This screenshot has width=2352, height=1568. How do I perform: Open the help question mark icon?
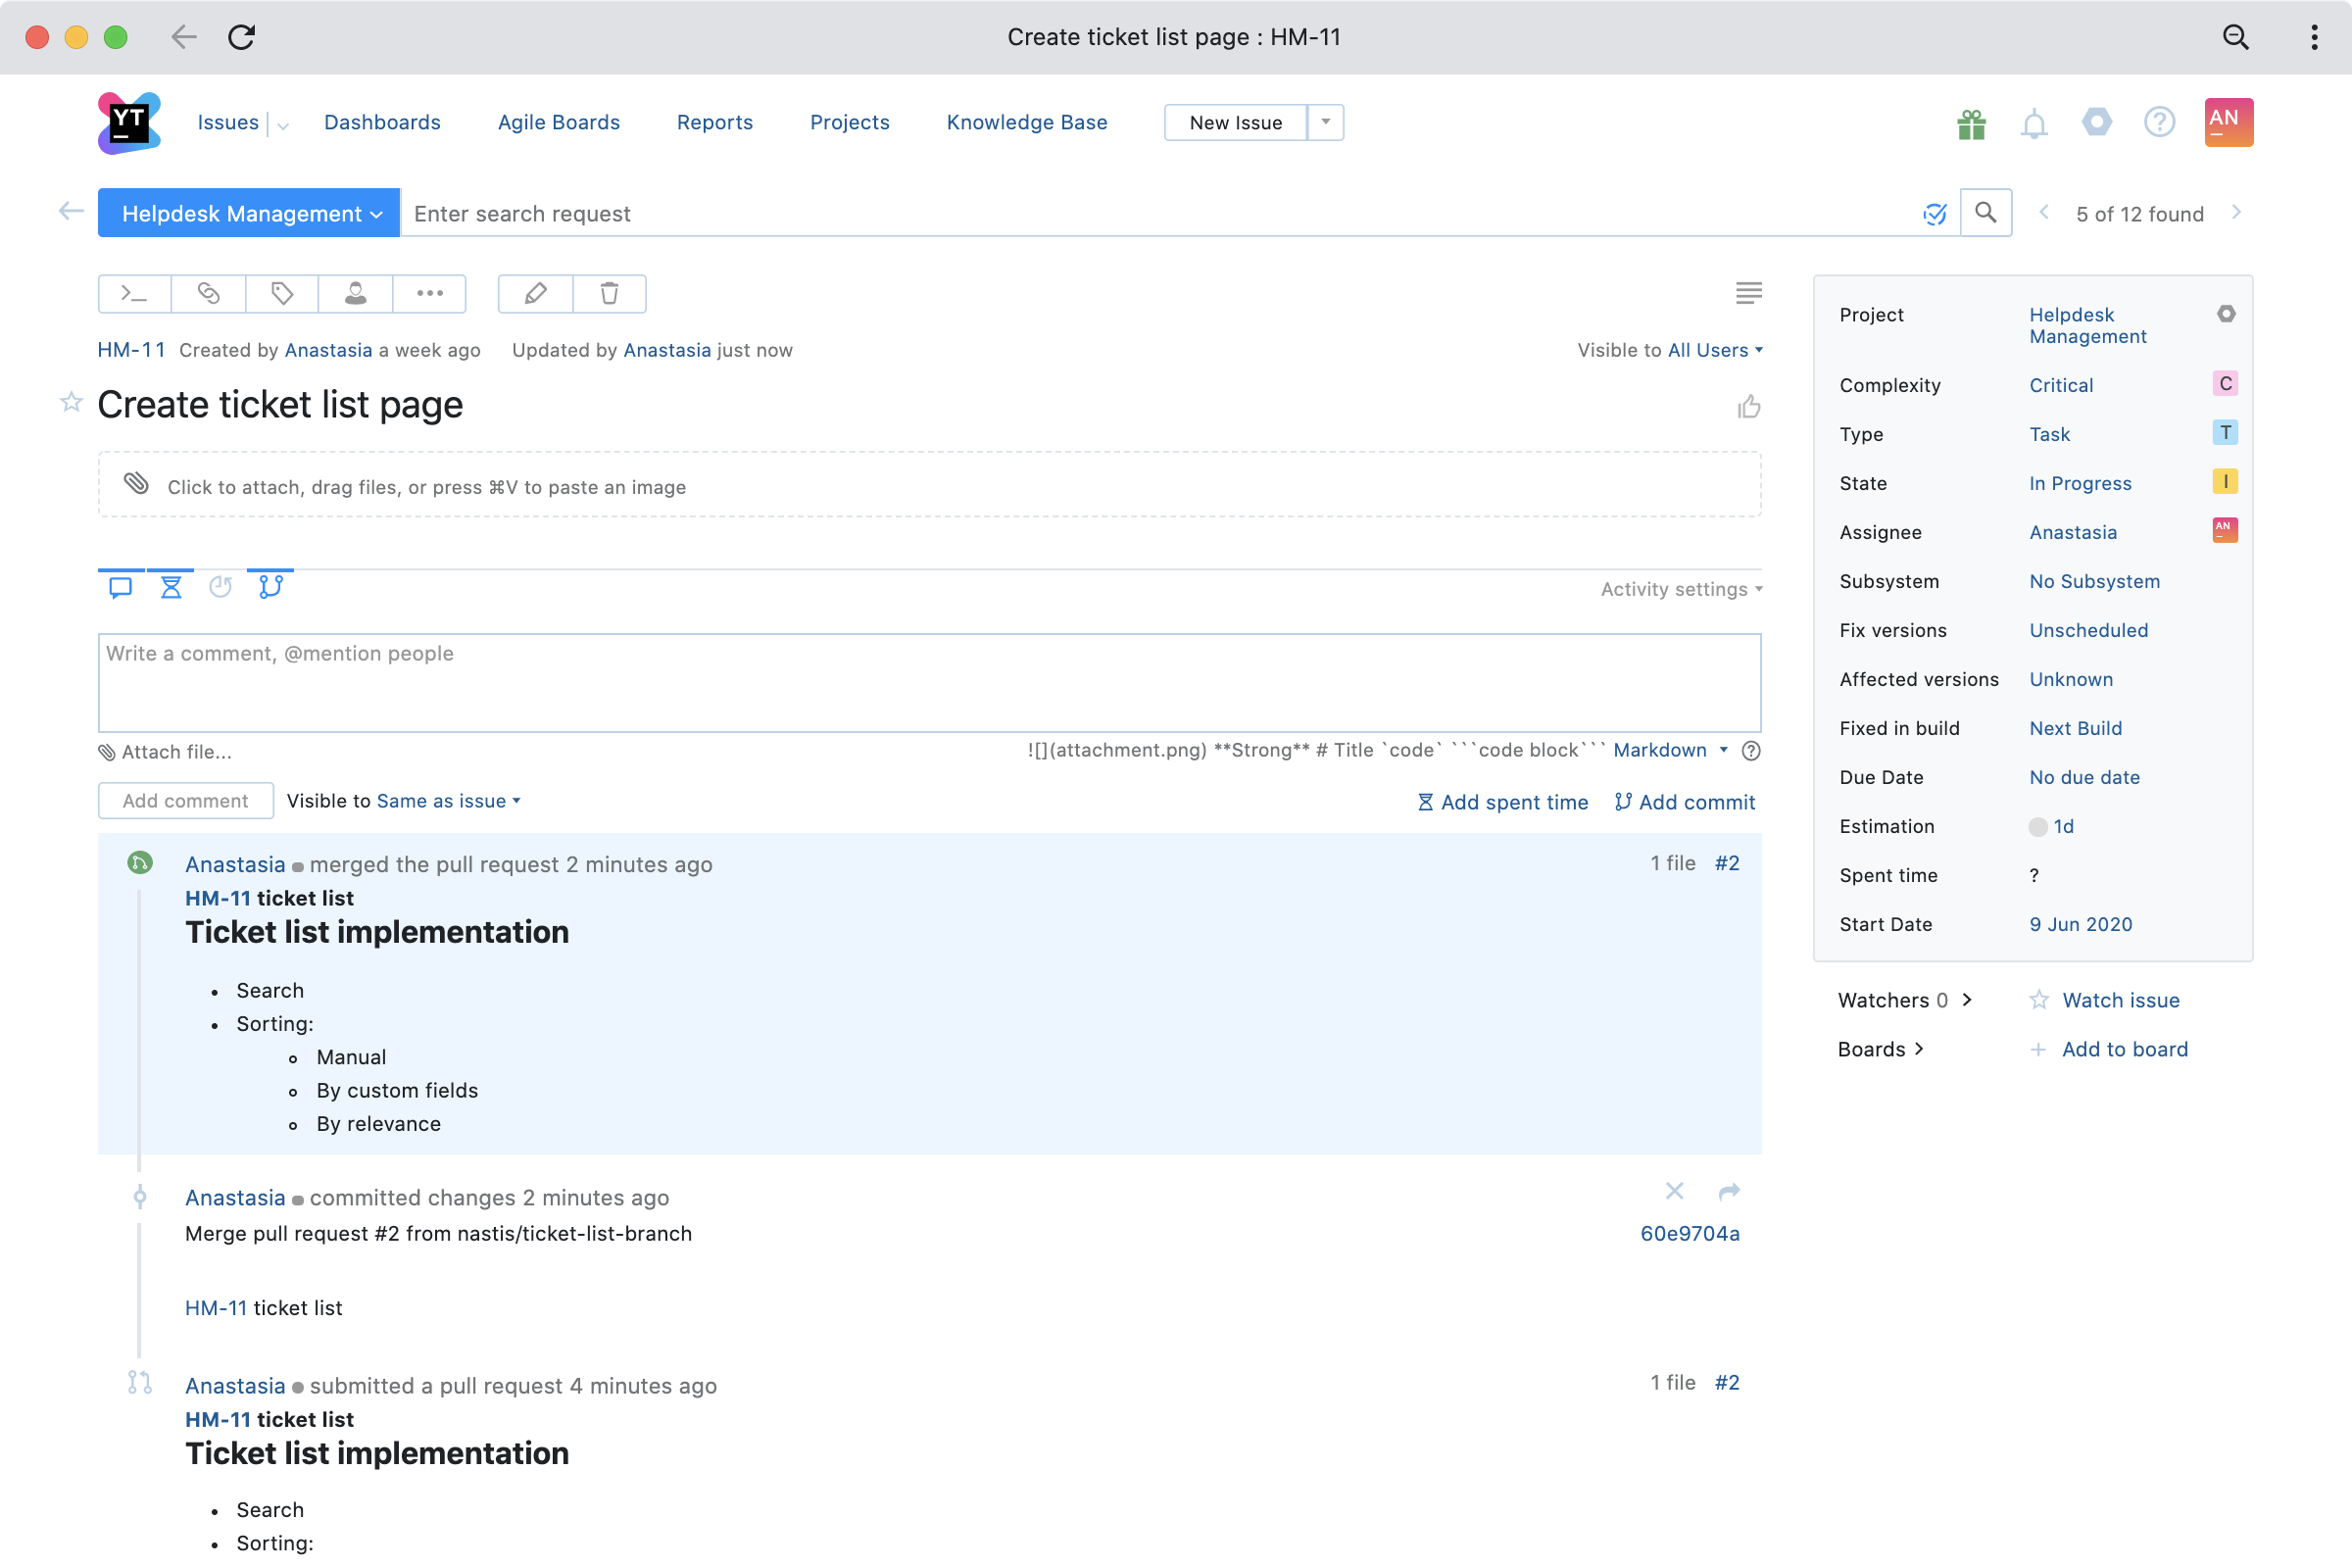coord(2159,122)
